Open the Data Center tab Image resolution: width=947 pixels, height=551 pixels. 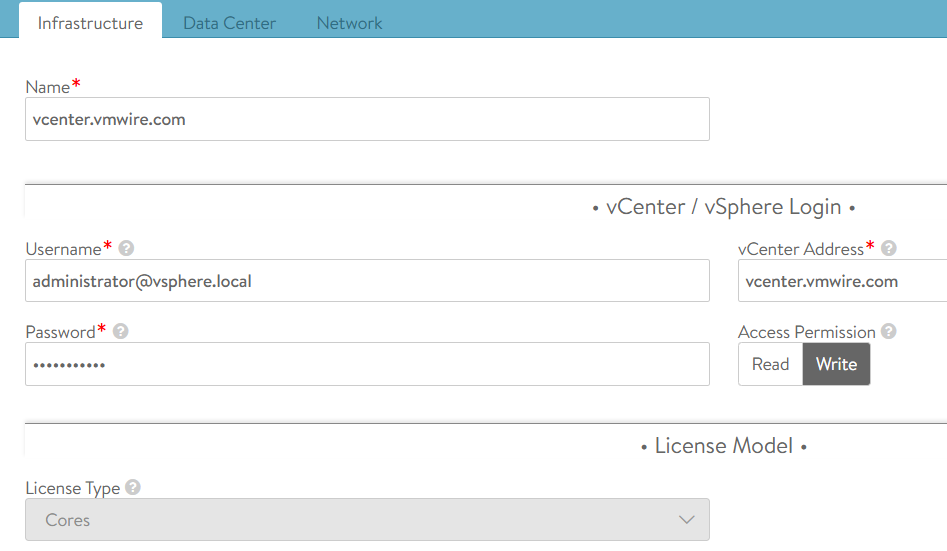(x=229, y=22)
